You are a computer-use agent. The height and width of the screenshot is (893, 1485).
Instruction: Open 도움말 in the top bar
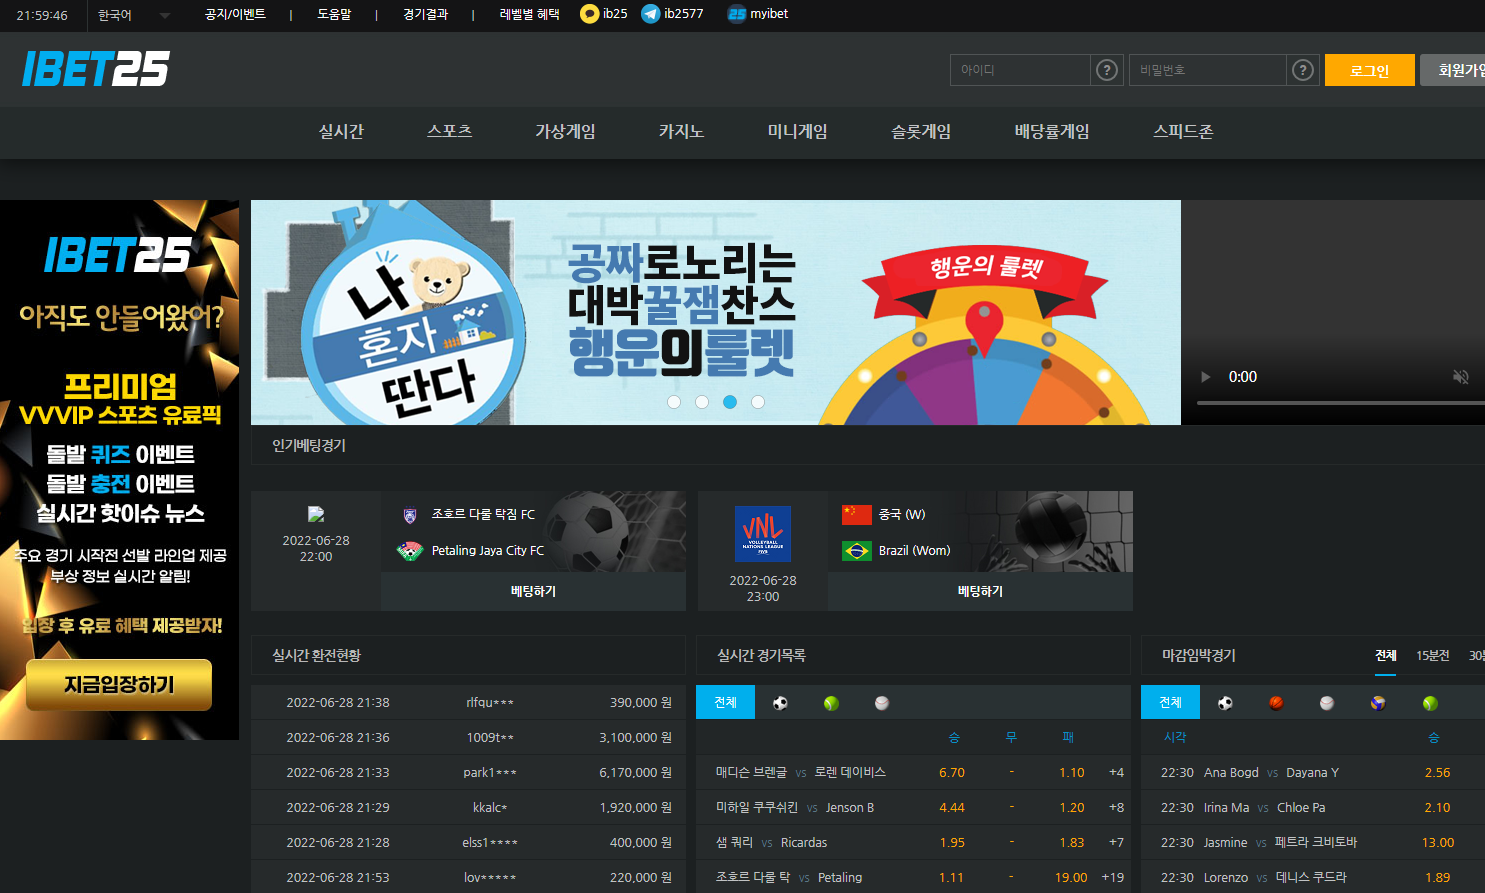334,14
